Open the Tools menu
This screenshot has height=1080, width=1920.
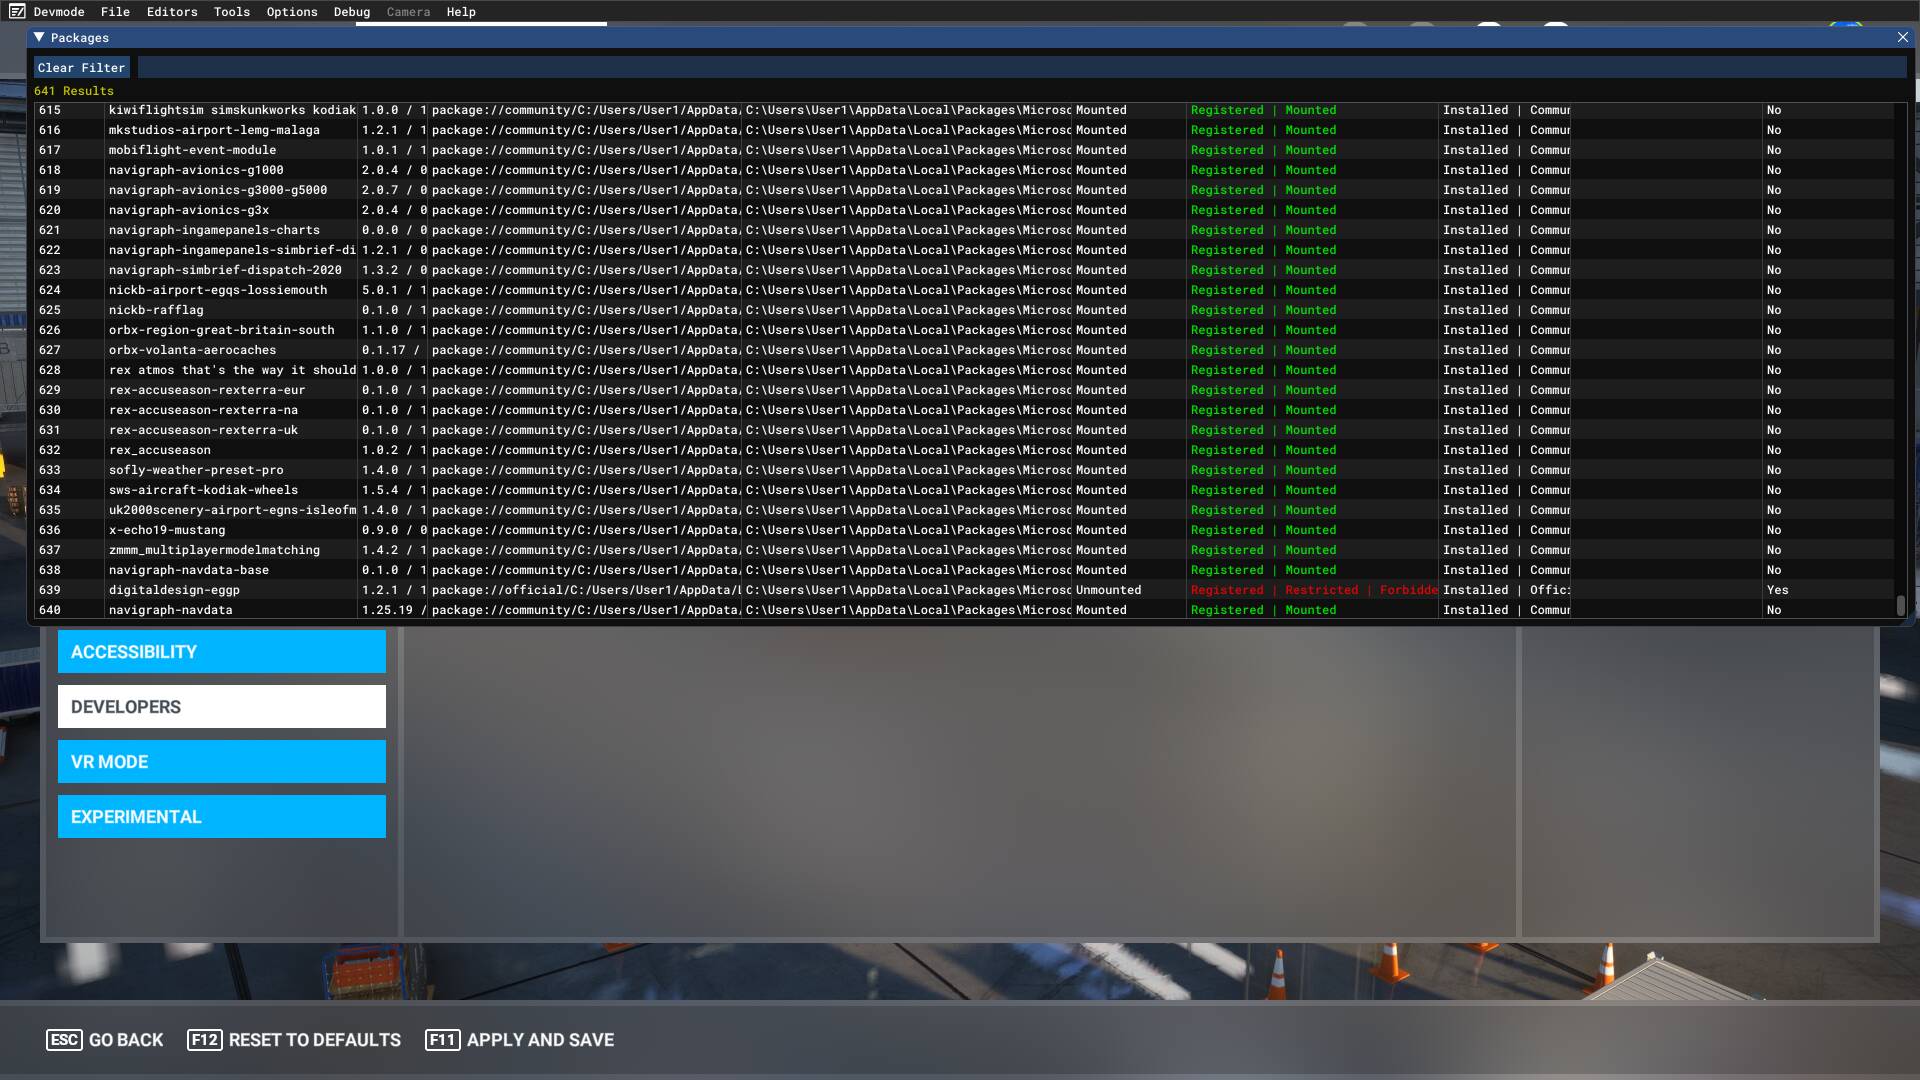coord(231,12)
